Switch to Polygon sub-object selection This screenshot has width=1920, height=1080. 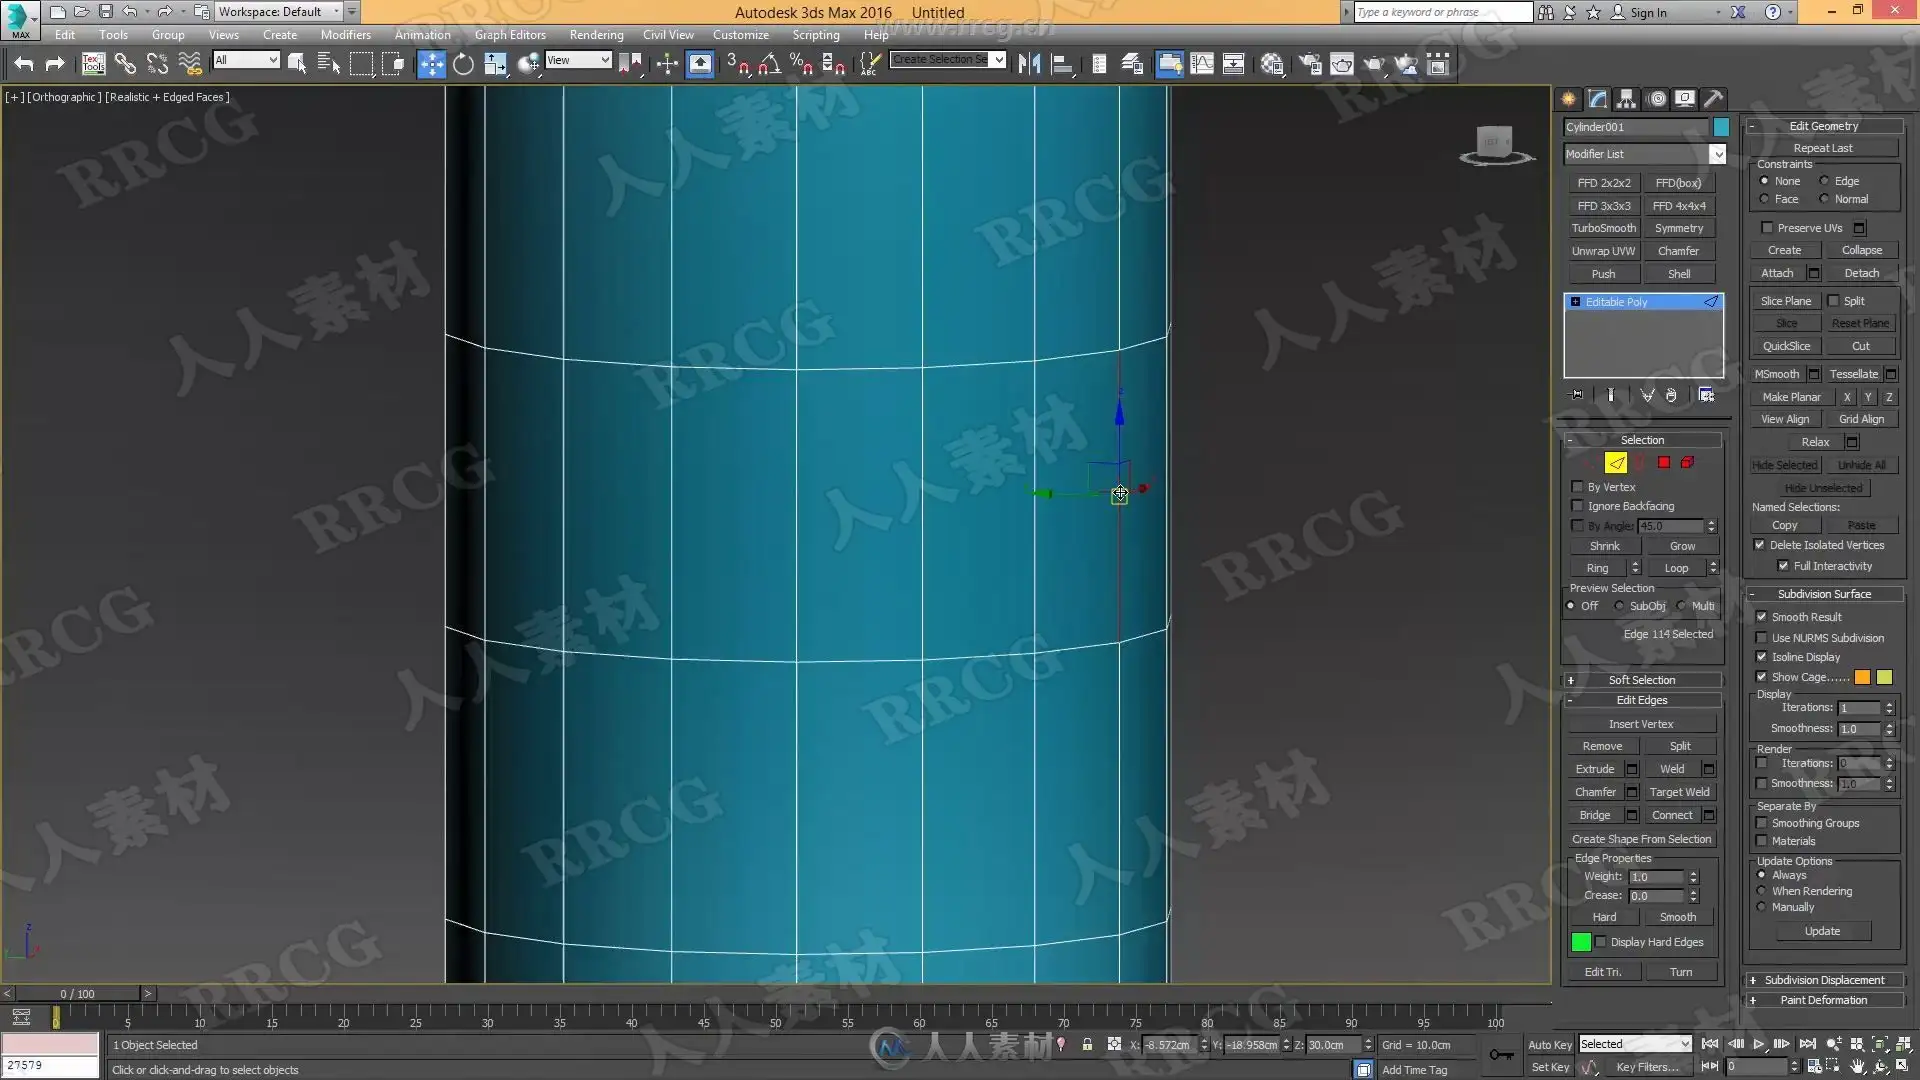1663,462
